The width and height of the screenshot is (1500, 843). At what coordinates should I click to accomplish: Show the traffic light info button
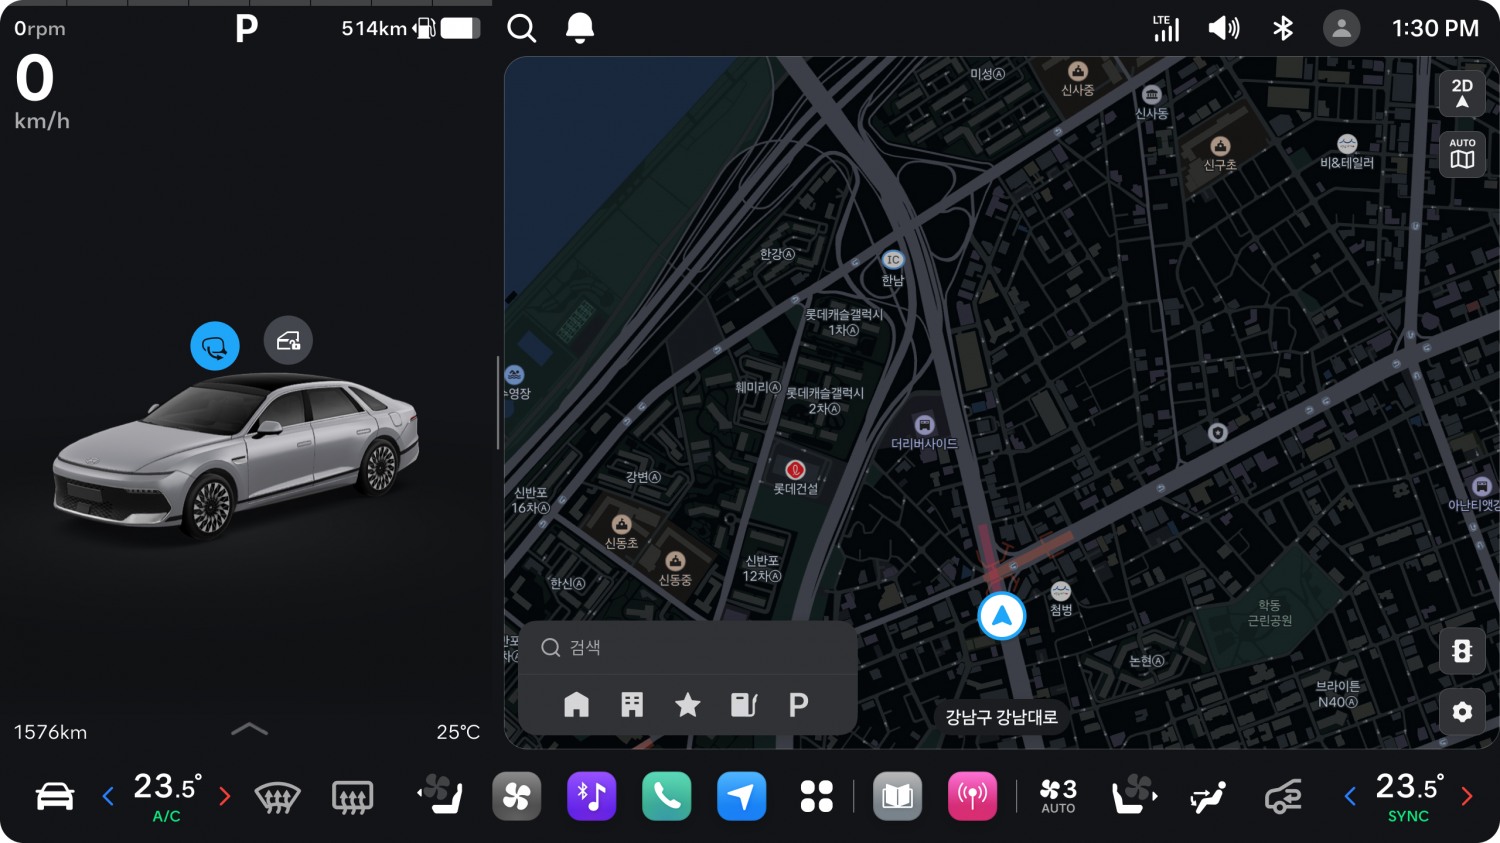(1462, 651)
